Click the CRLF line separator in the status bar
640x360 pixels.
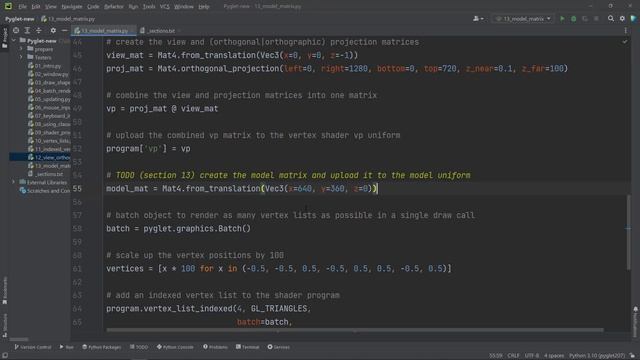pyautogui.click(x=513, y=356)
